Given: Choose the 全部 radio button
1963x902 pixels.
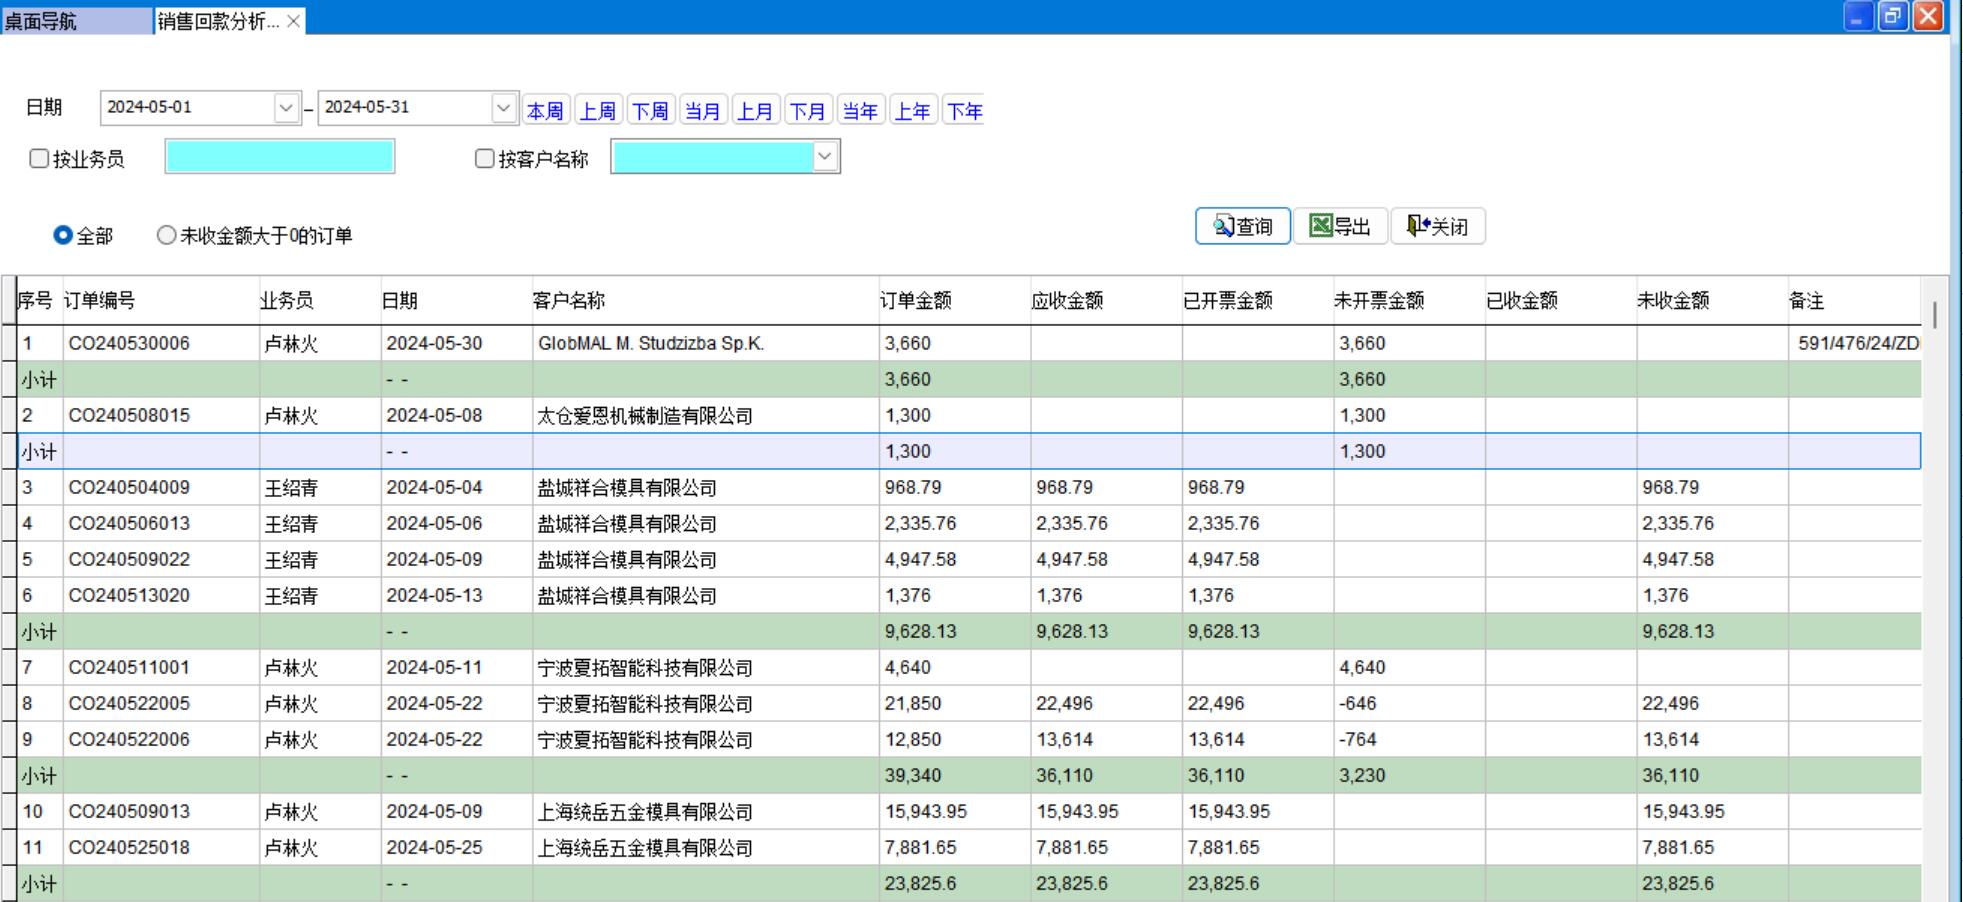Looking at the screenshot, I should (63, 235).
